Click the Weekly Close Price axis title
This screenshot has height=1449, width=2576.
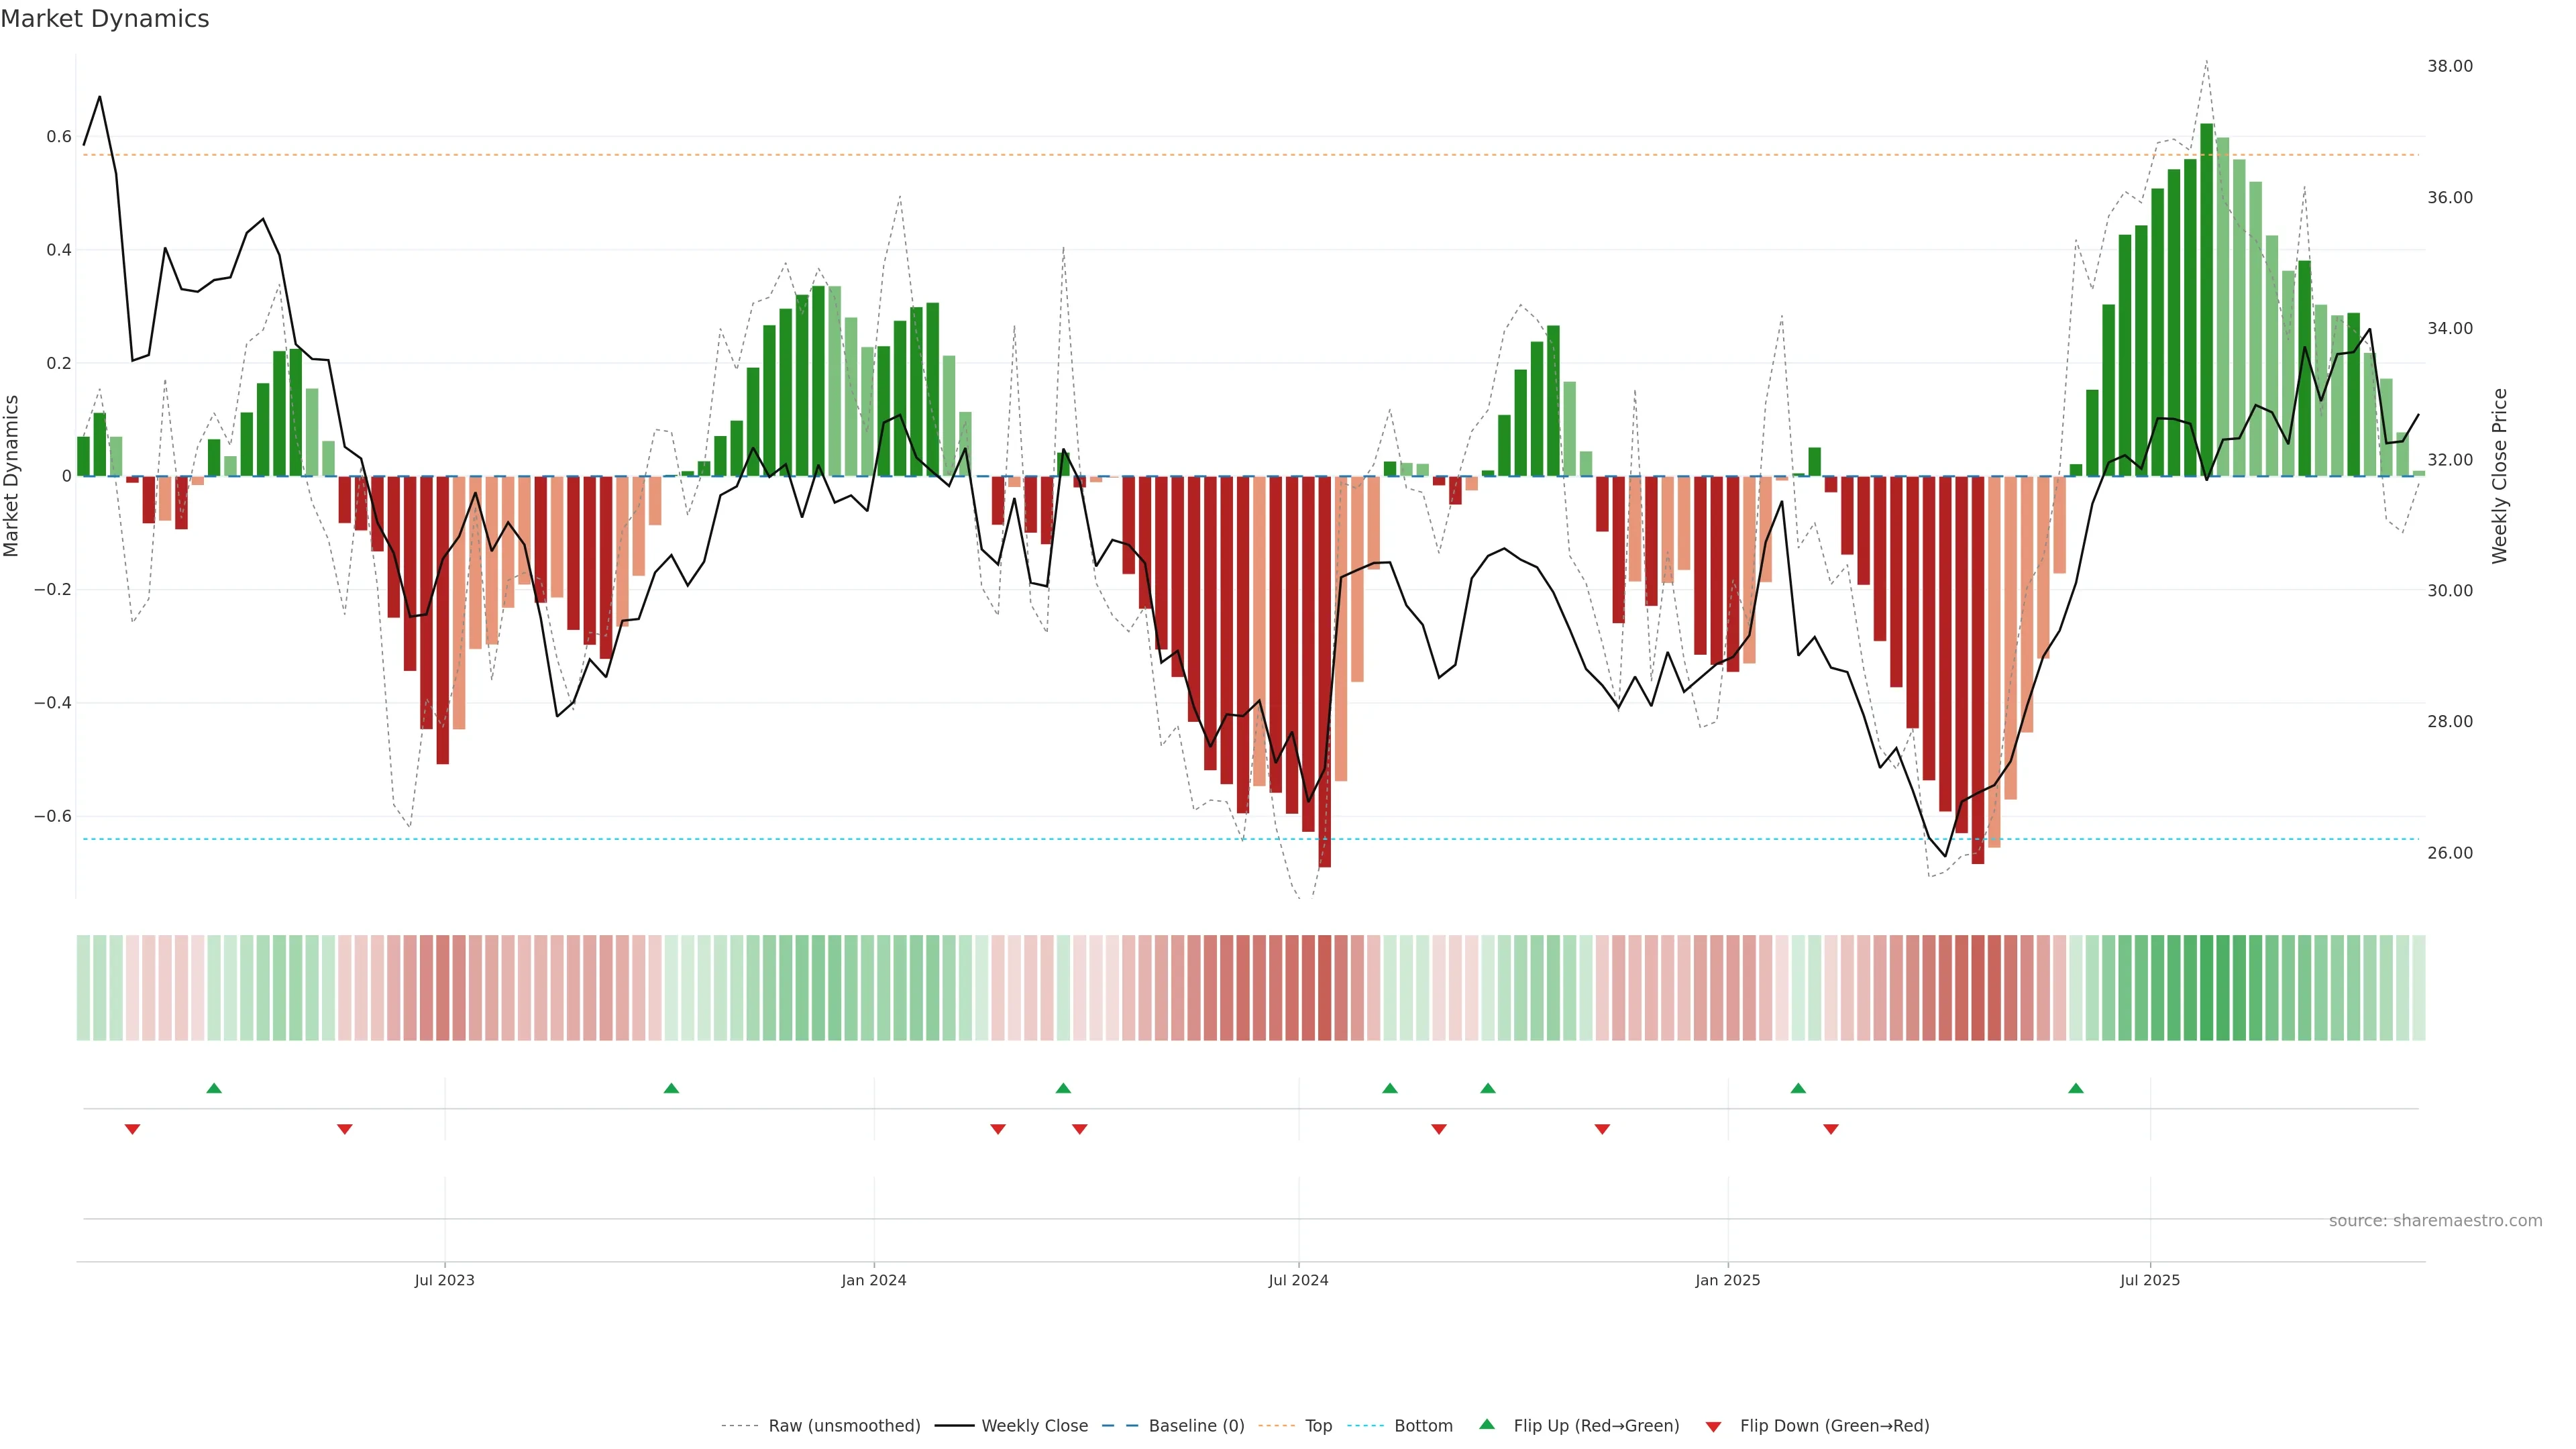pos(2499,476)
